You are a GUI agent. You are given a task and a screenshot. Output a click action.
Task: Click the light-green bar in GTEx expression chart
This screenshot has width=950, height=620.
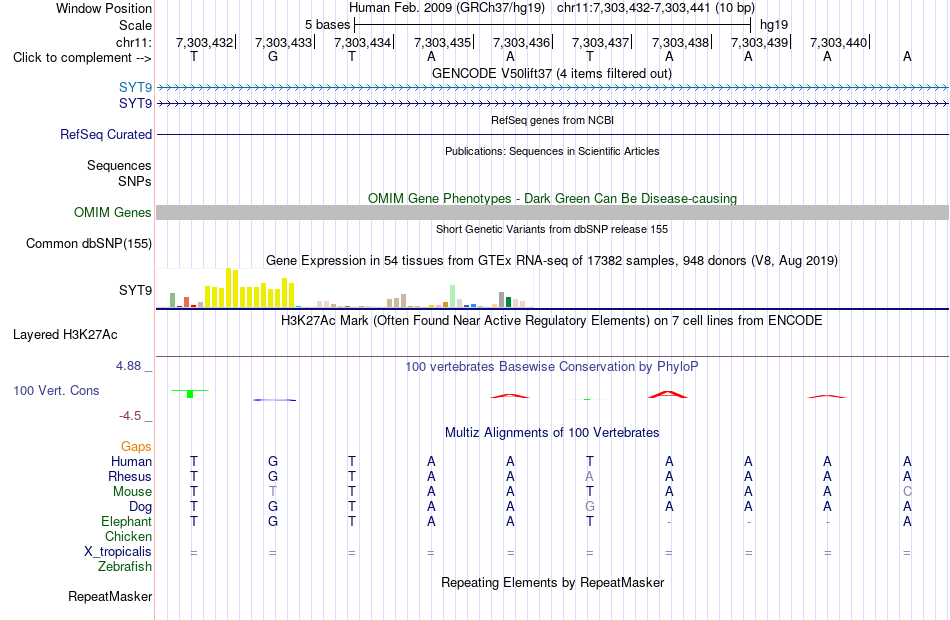click(453, 296)
